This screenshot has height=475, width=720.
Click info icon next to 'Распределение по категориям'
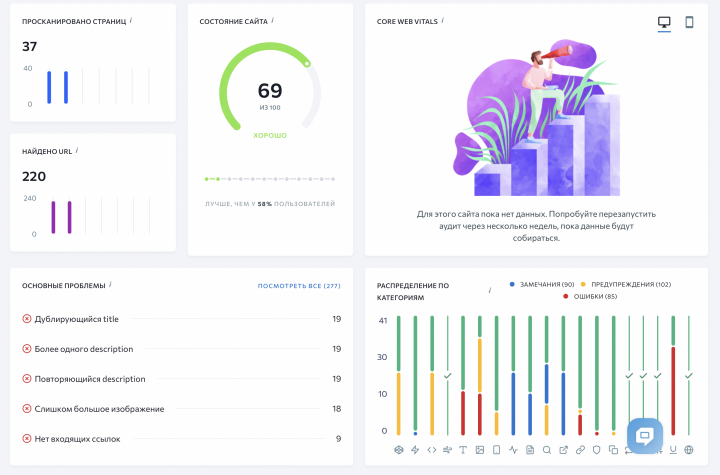point(490,290)
